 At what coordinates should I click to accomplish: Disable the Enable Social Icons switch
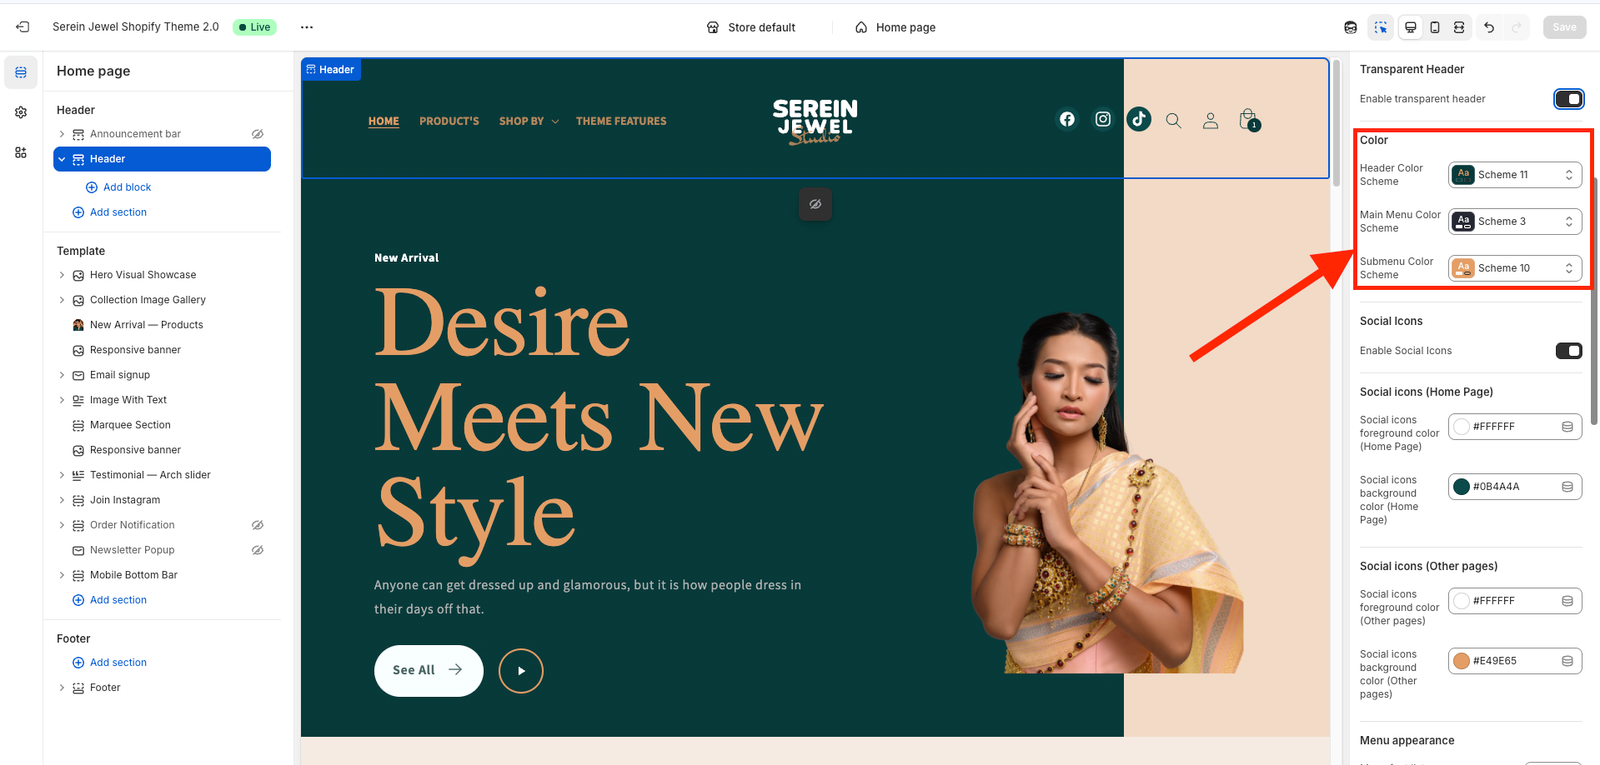point(1568,351)
